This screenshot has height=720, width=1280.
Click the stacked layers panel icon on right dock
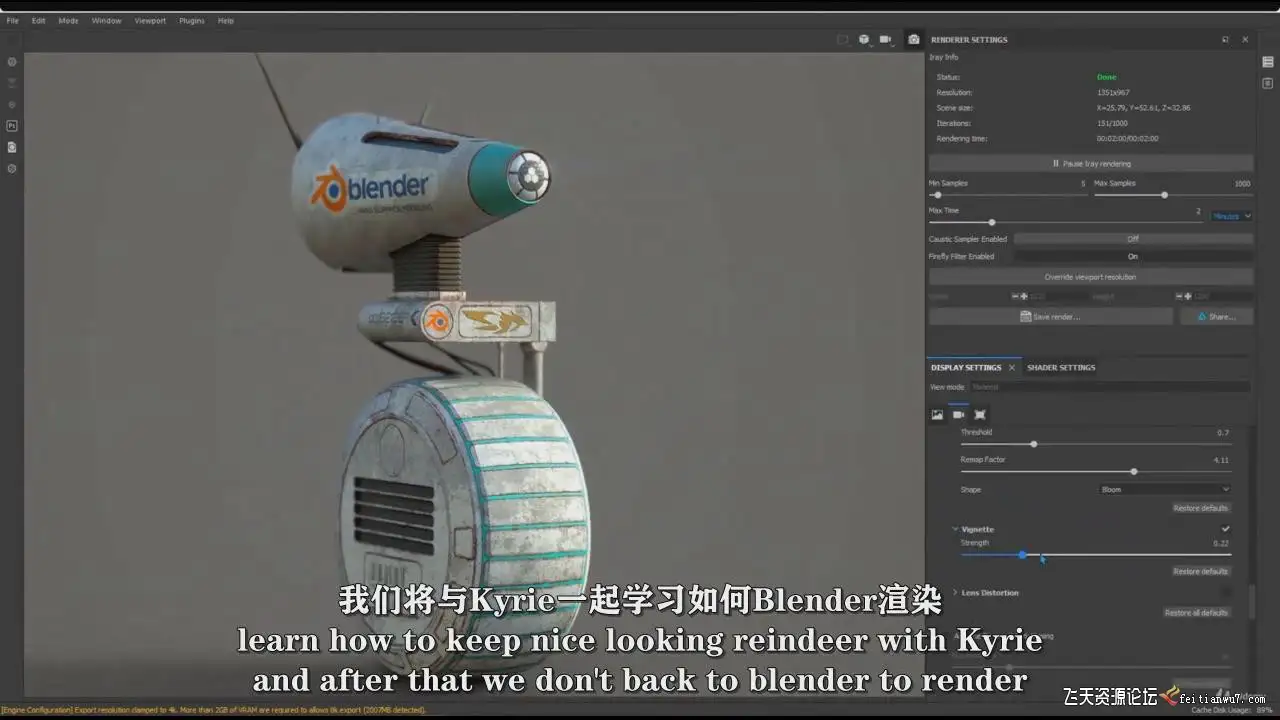coord(1268,62)
